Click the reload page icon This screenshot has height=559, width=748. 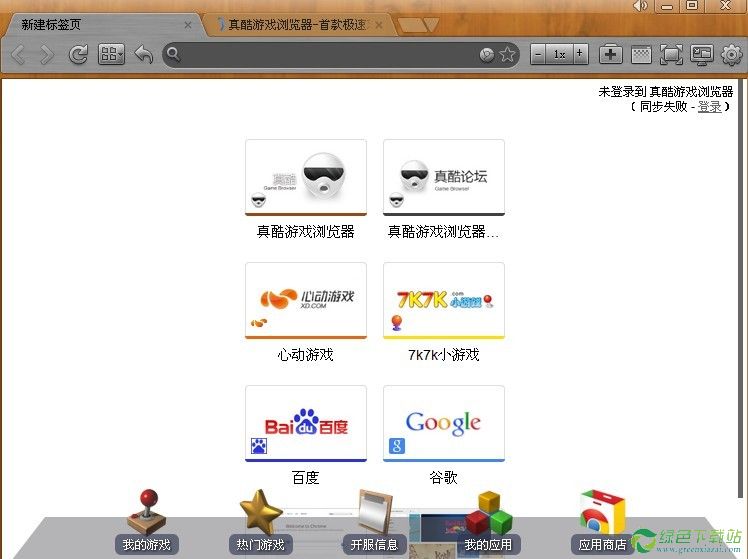(x=78, y=55)
